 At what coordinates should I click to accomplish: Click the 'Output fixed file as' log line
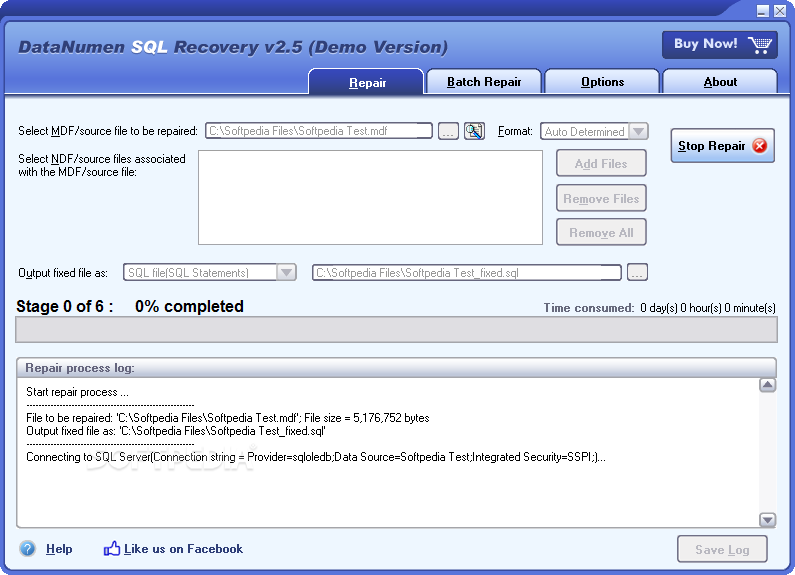point(175,431)
